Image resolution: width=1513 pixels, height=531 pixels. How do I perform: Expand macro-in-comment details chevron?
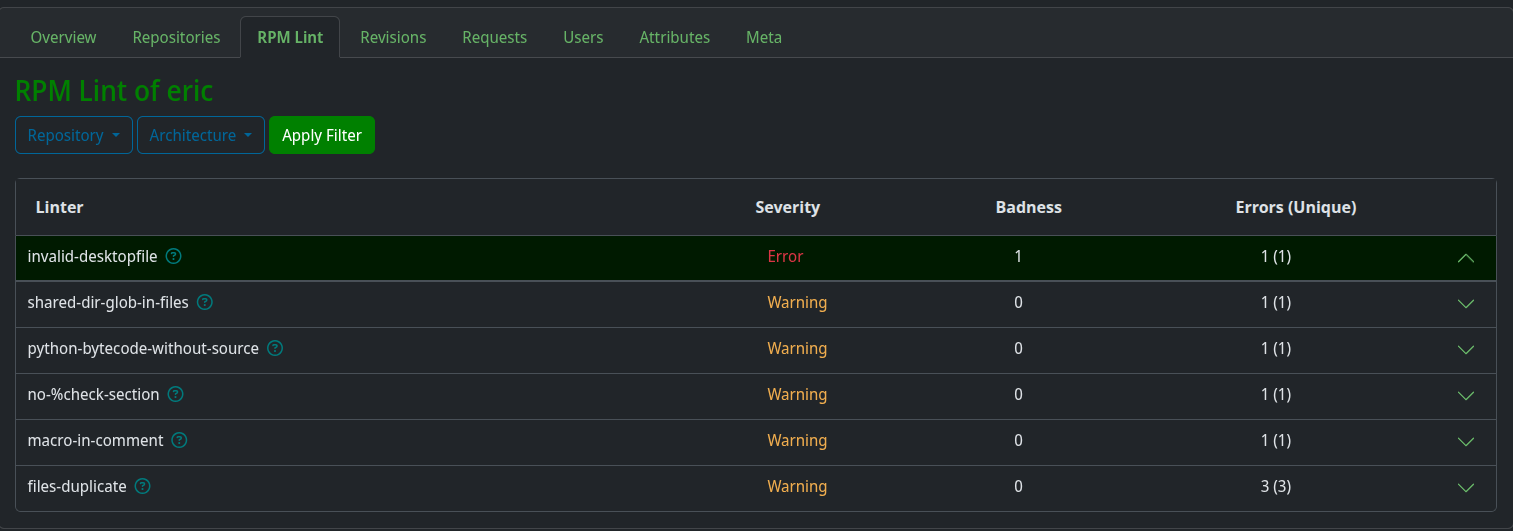point(1466,441)
